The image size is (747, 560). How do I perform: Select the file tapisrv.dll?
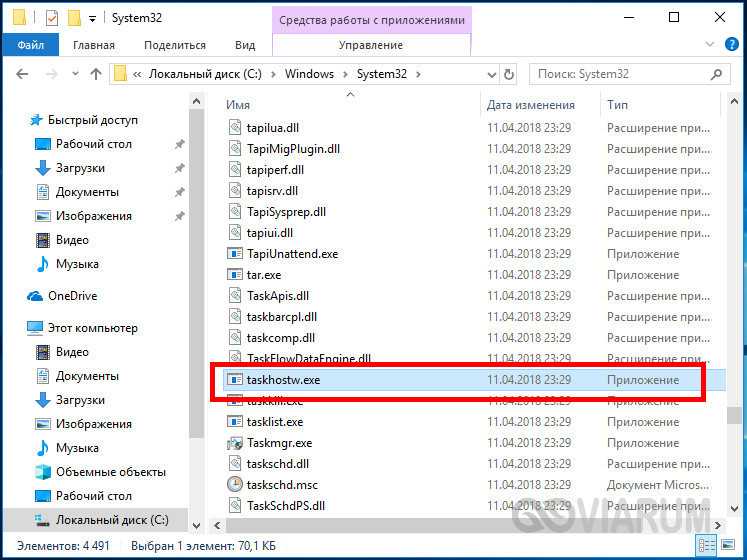(x=272, y=191)
